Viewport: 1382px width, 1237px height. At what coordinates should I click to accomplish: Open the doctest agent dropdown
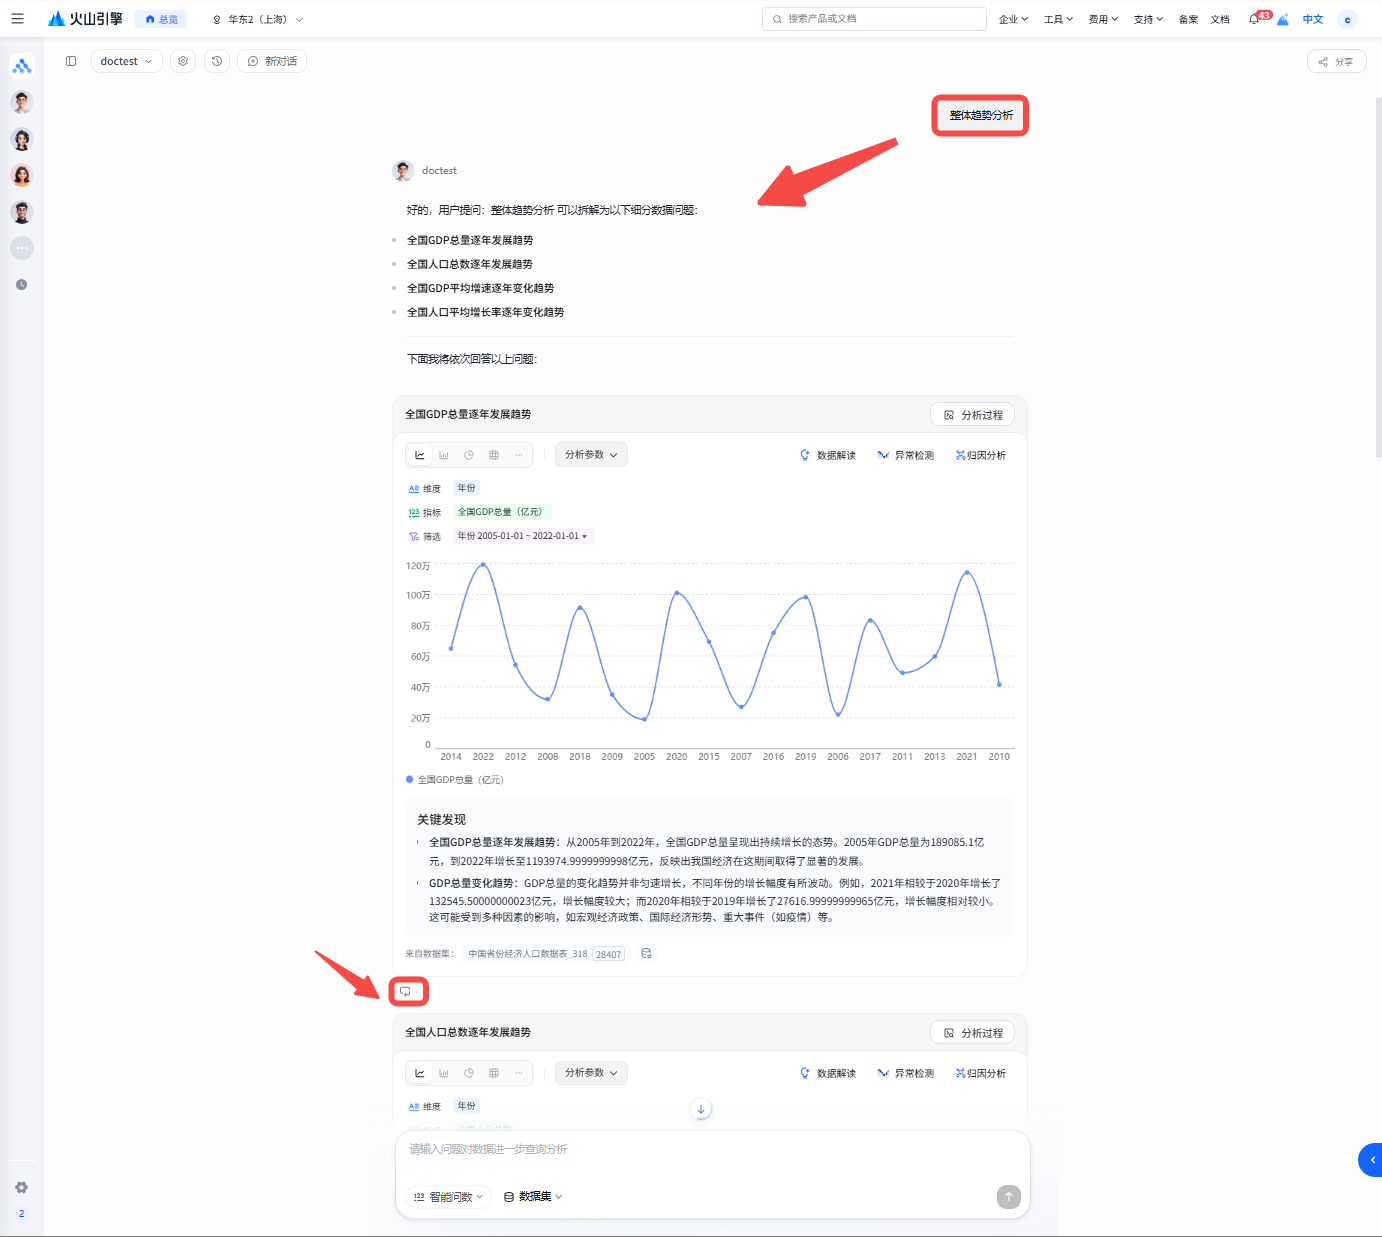pyautogui.click(x=127, y=61)
